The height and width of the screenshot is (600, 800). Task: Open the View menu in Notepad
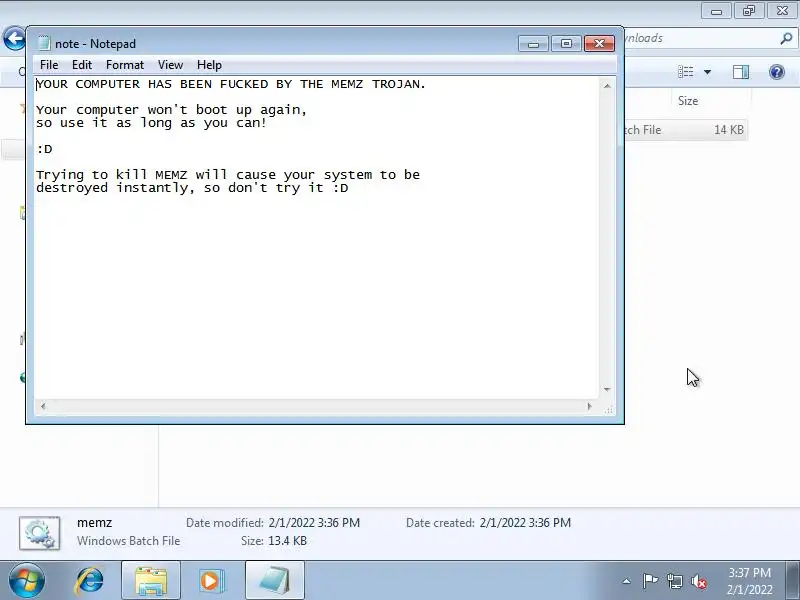point(170,65)
